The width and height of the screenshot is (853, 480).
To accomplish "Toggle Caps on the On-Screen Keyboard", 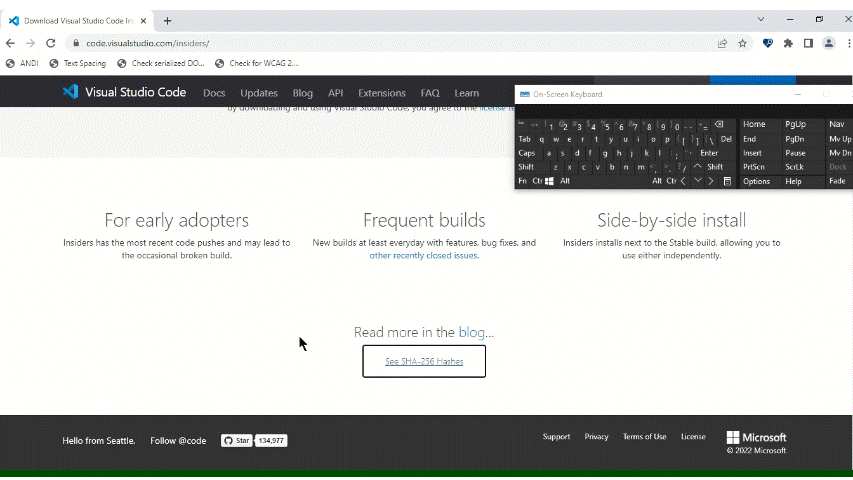I will [527, 153].
